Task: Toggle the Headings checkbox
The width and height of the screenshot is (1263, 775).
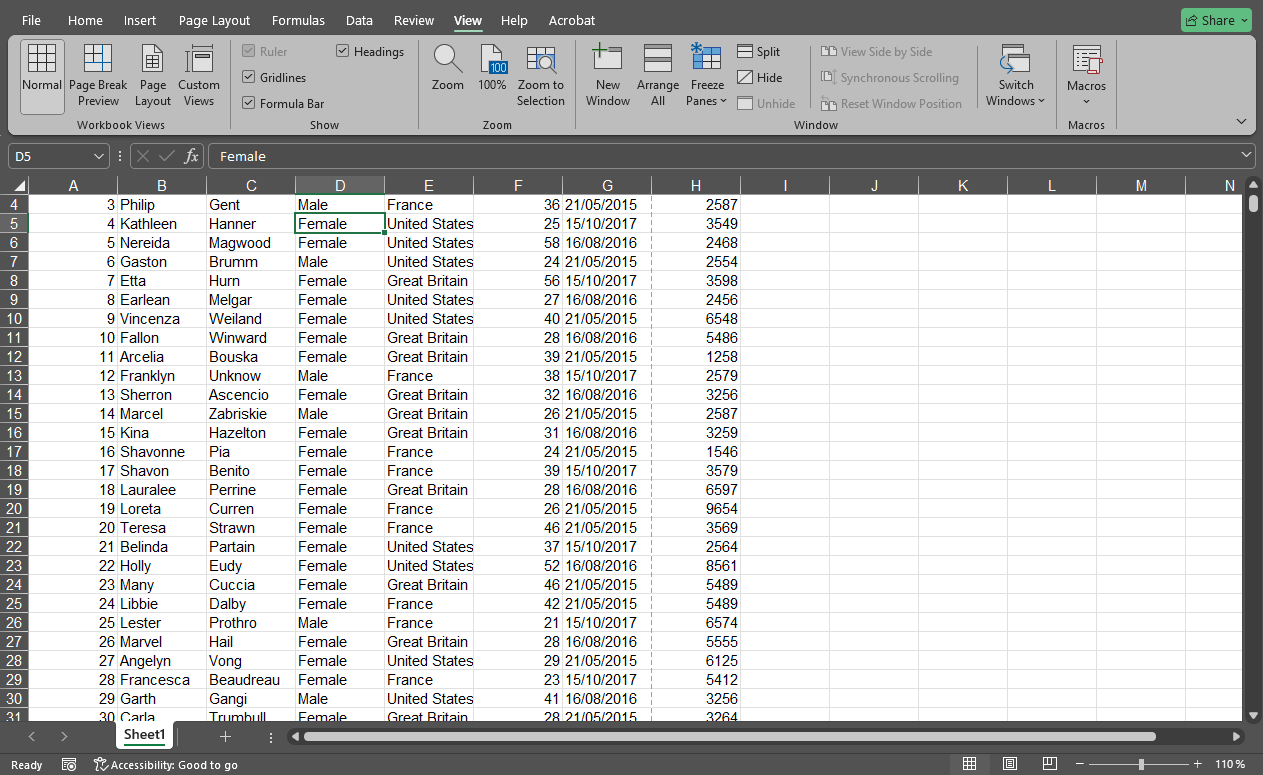Action: click(x=343, y=51)
